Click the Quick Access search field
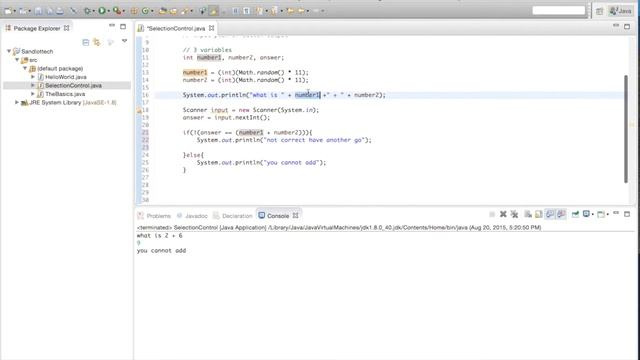This screenshot has width=640, height=360. (x=558, y=11)
